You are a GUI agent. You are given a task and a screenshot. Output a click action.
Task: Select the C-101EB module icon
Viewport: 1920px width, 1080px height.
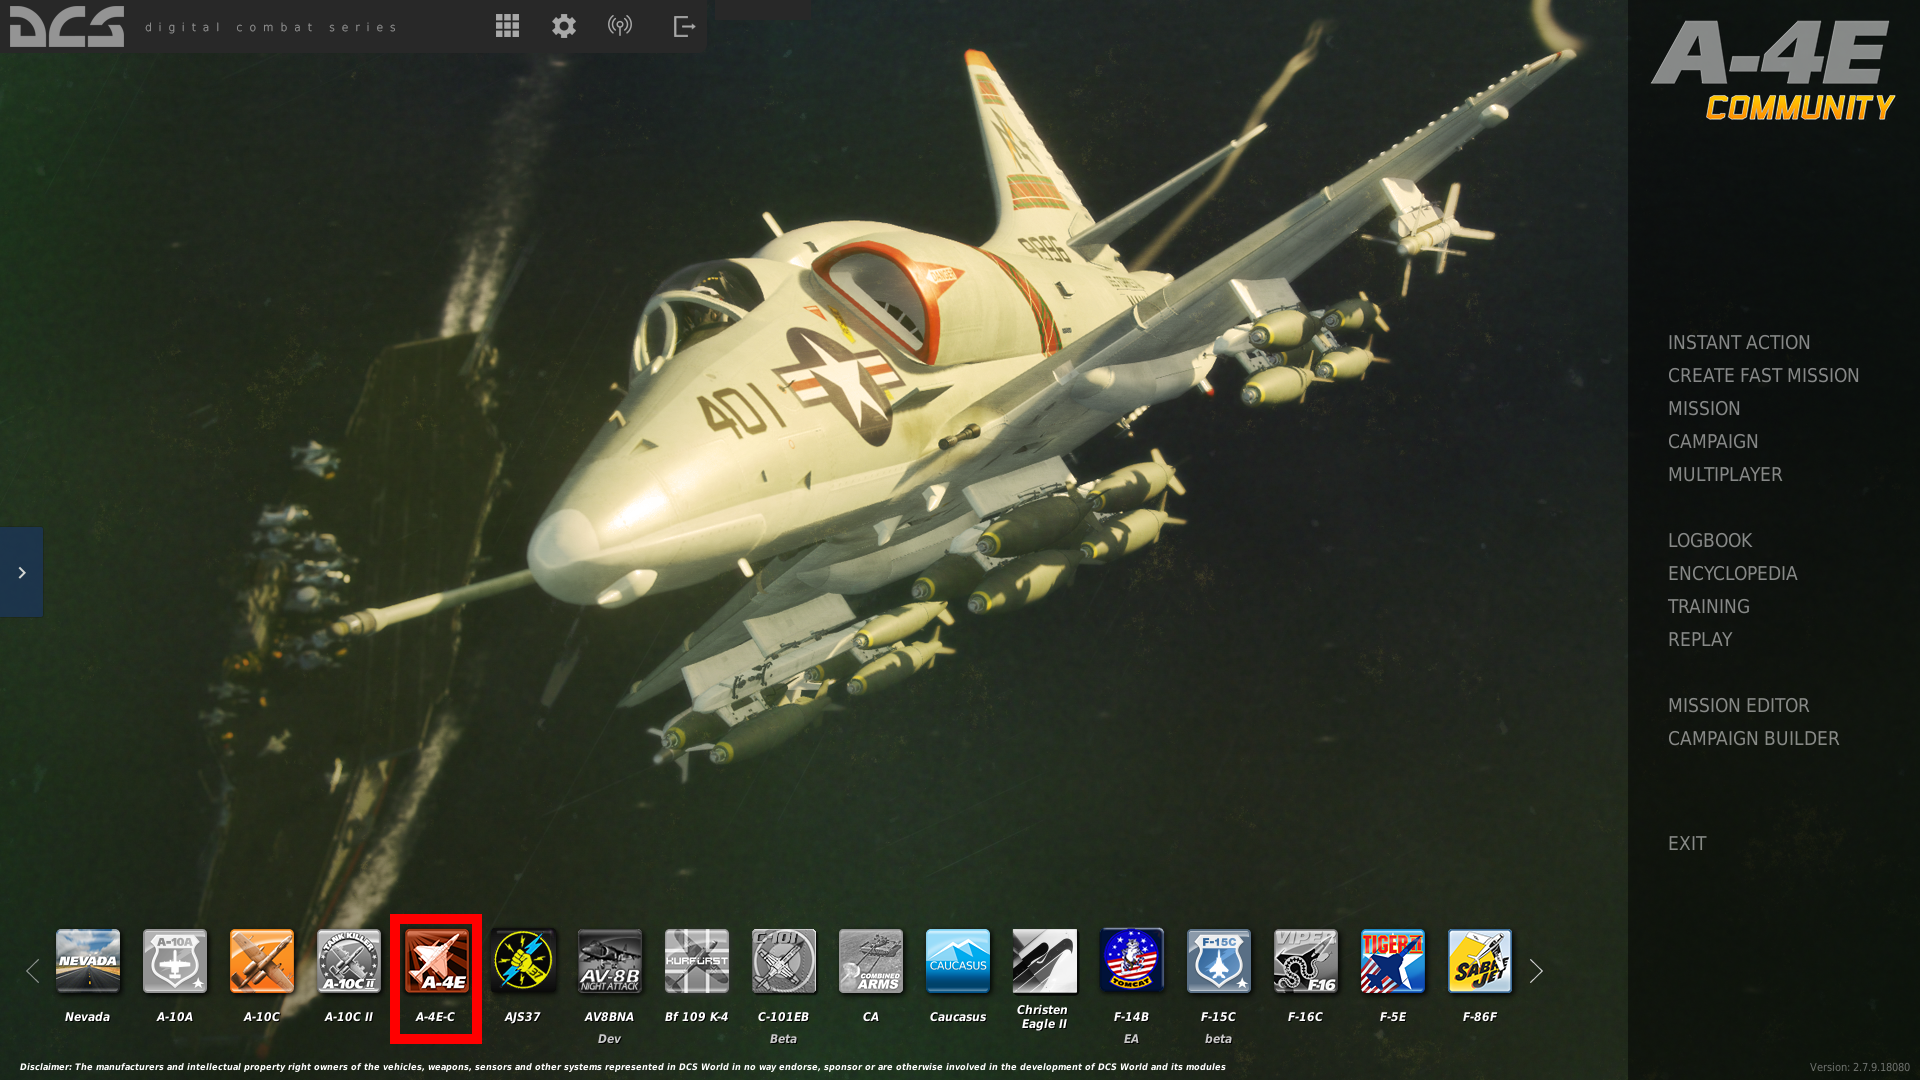point(784,961)
